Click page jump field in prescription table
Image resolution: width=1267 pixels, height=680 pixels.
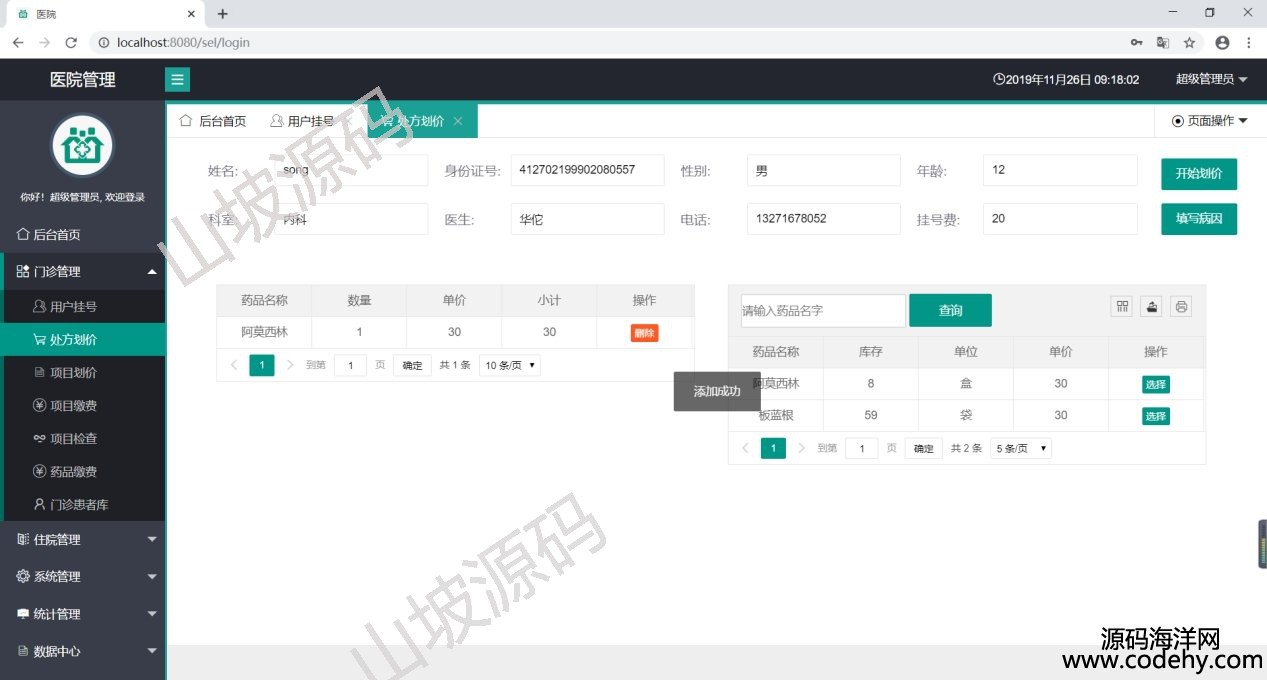pos(350,365)
